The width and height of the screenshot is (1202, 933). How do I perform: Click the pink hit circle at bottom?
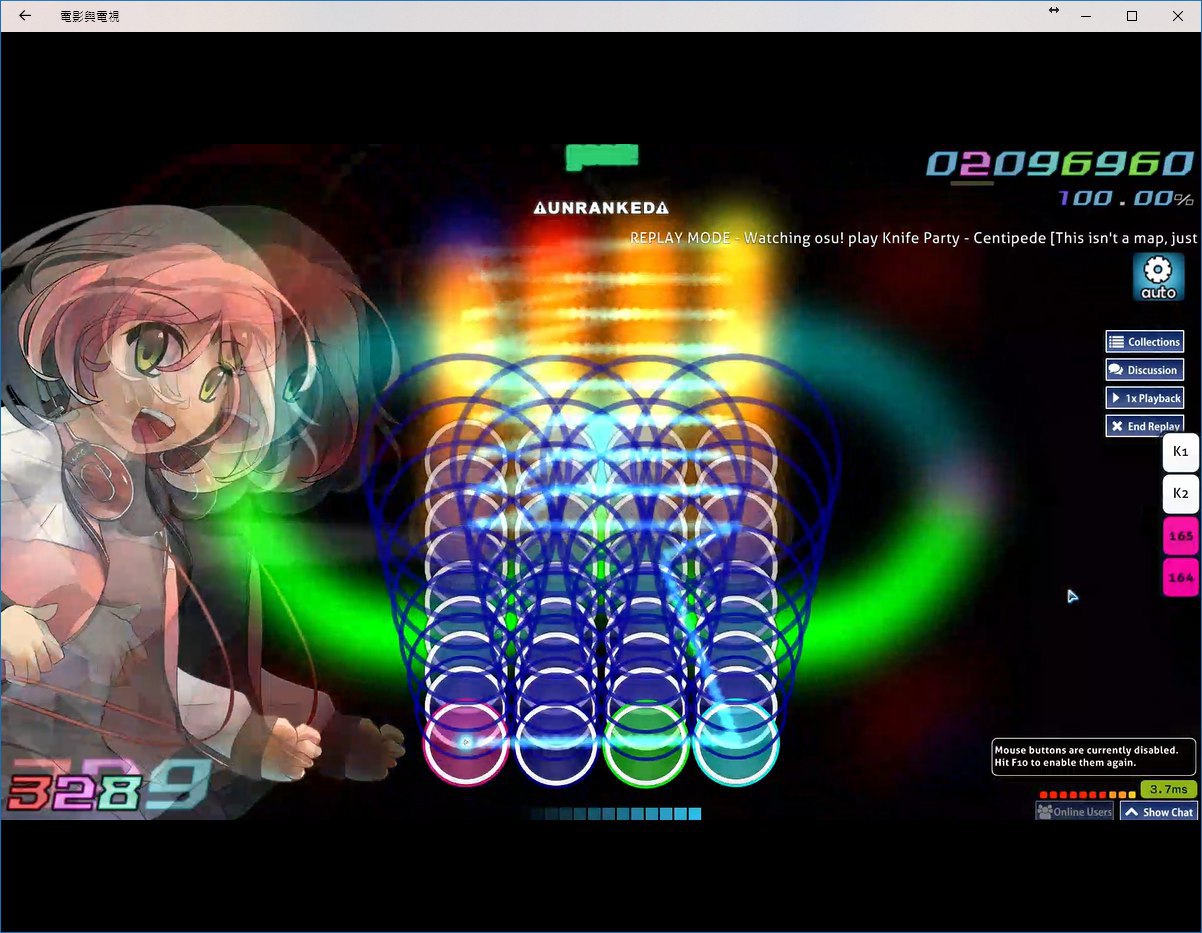pos(466,743)
